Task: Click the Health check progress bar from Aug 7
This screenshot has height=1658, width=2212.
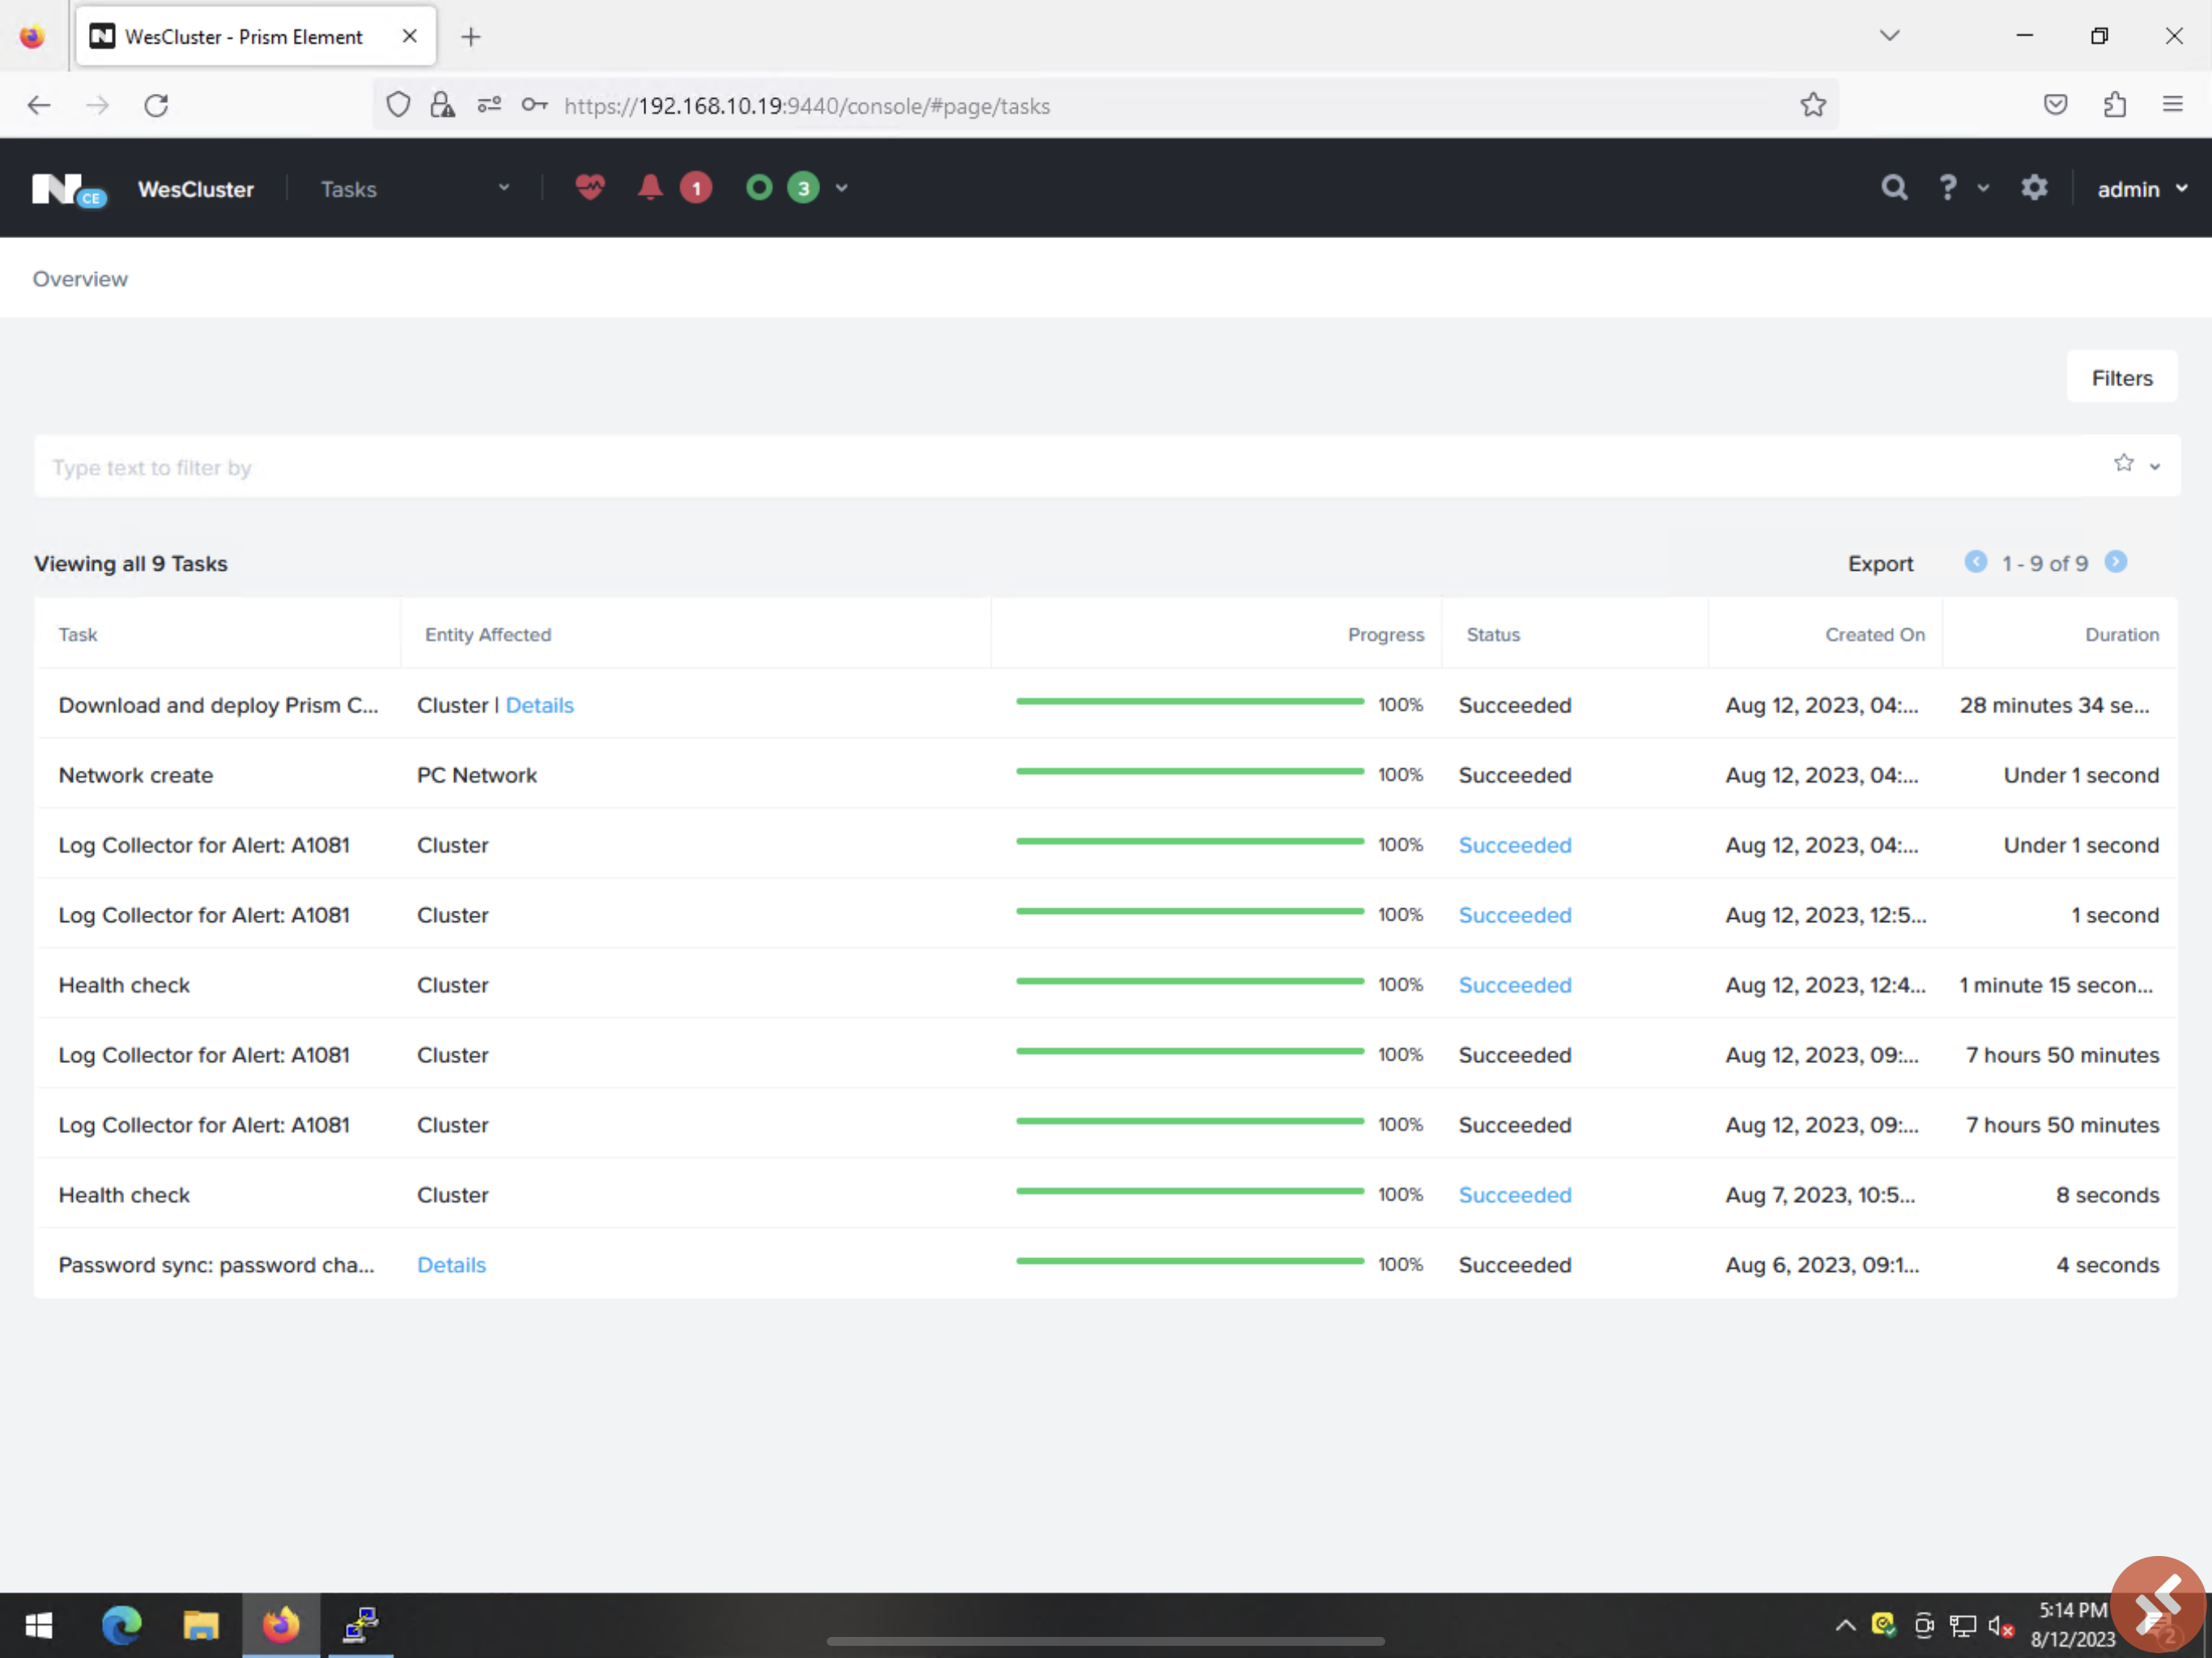Action: click(x=1189, y=1191)
